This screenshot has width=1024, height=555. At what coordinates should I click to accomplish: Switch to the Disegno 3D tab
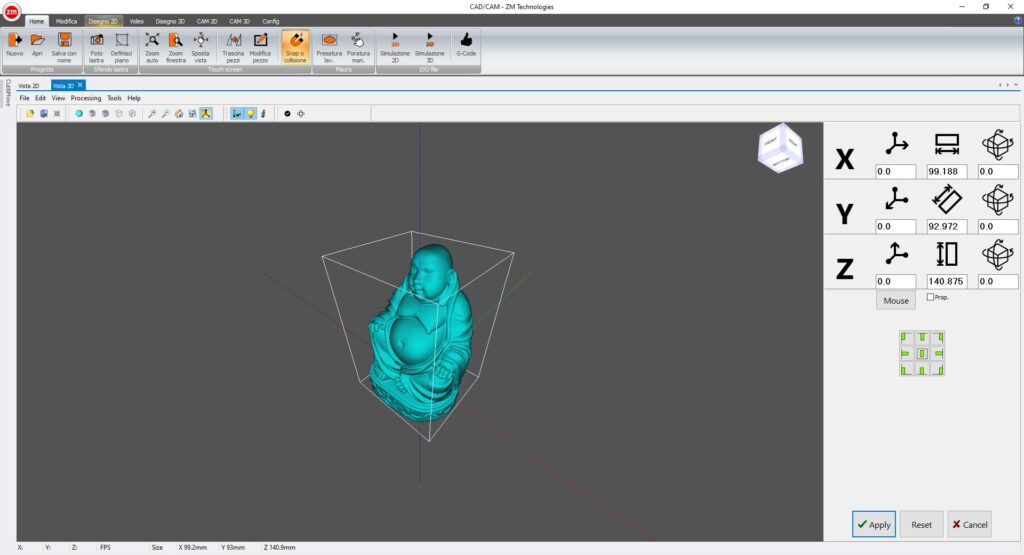coord(170,21)
